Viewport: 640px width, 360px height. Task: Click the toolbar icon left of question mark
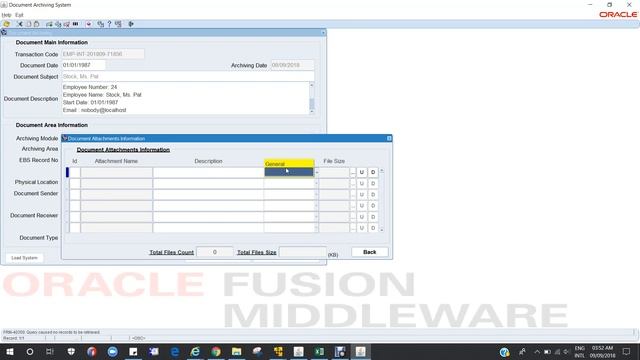coord(100,24)
